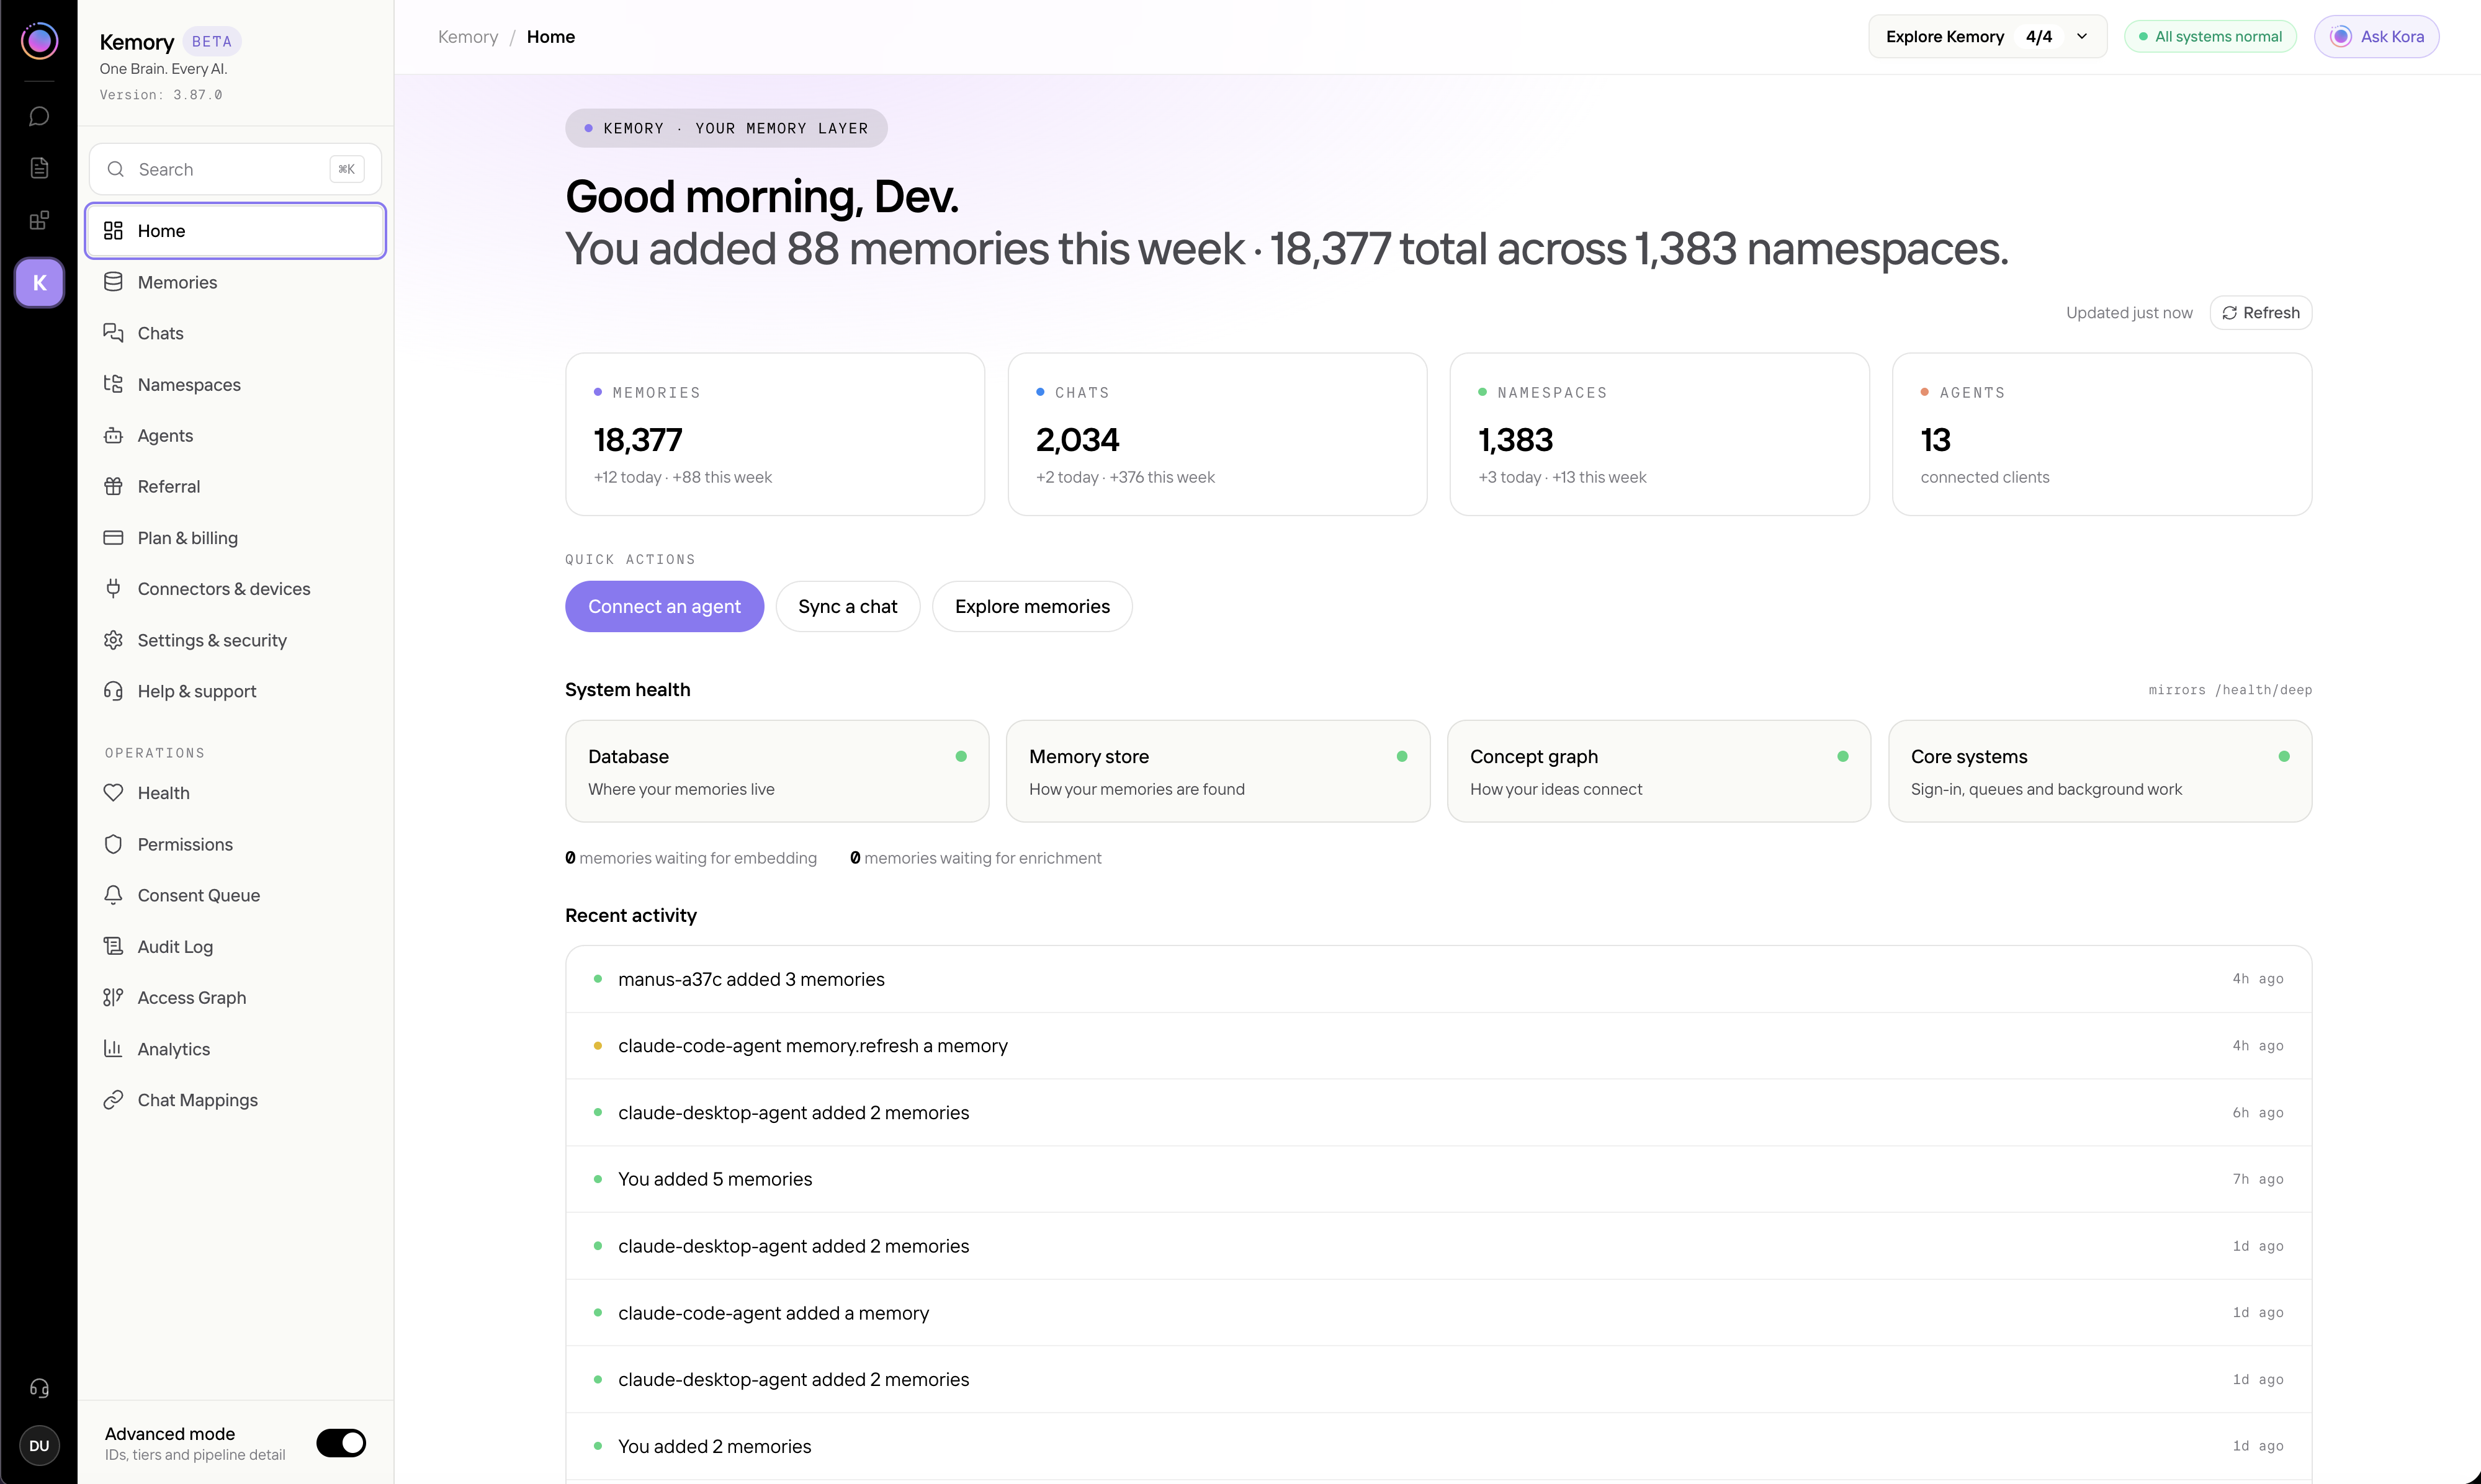This screenshot has width=2481, height=1484.
Task: Click the Settings & security gear icon
Action: coord(114,640)
